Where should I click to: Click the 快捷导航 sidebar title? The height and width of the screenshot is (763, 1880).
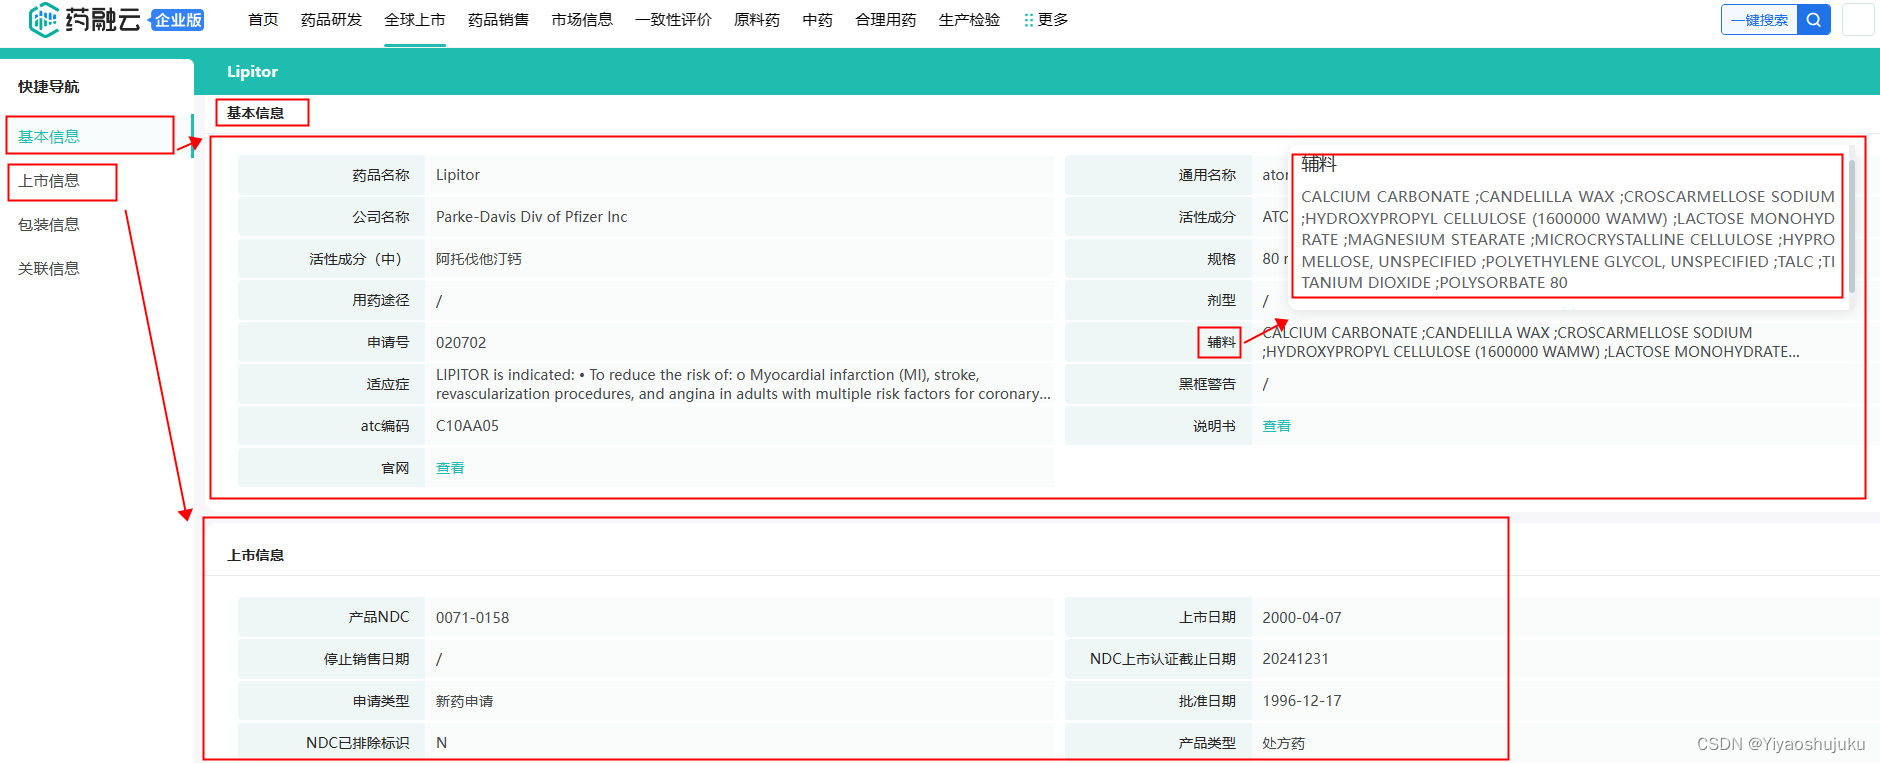pyautogui.click(x=48, y=87)
